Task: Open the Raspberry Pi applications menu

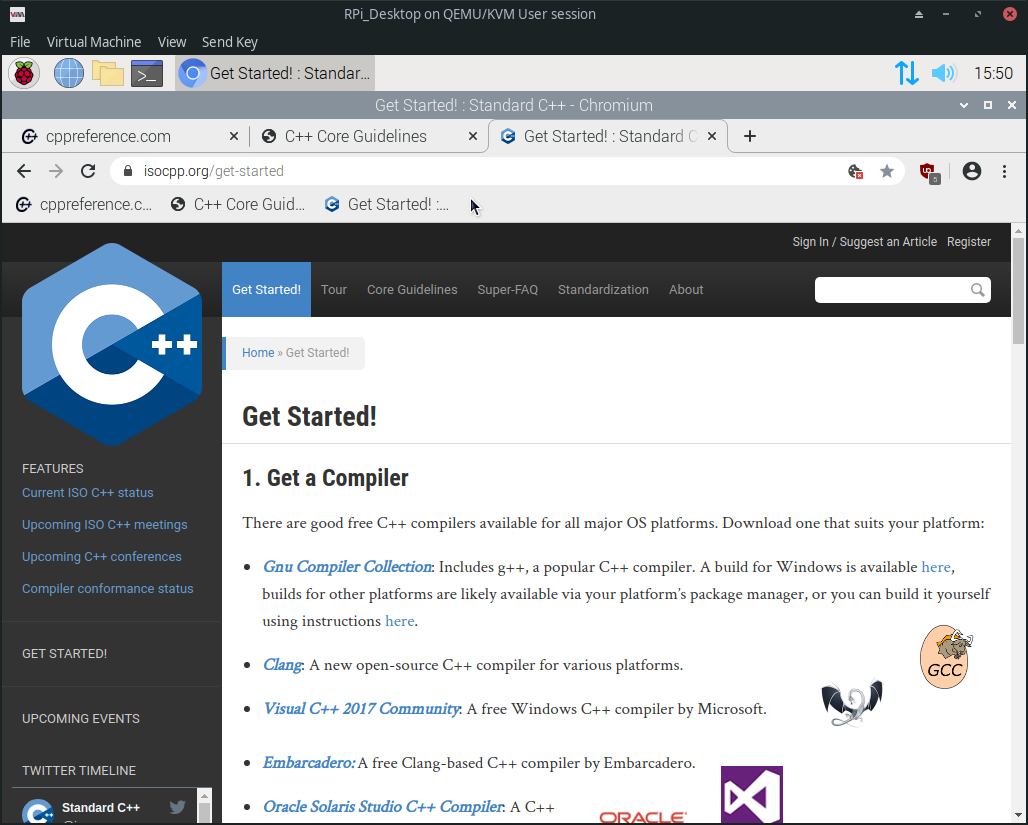Action: click(24, 73)
